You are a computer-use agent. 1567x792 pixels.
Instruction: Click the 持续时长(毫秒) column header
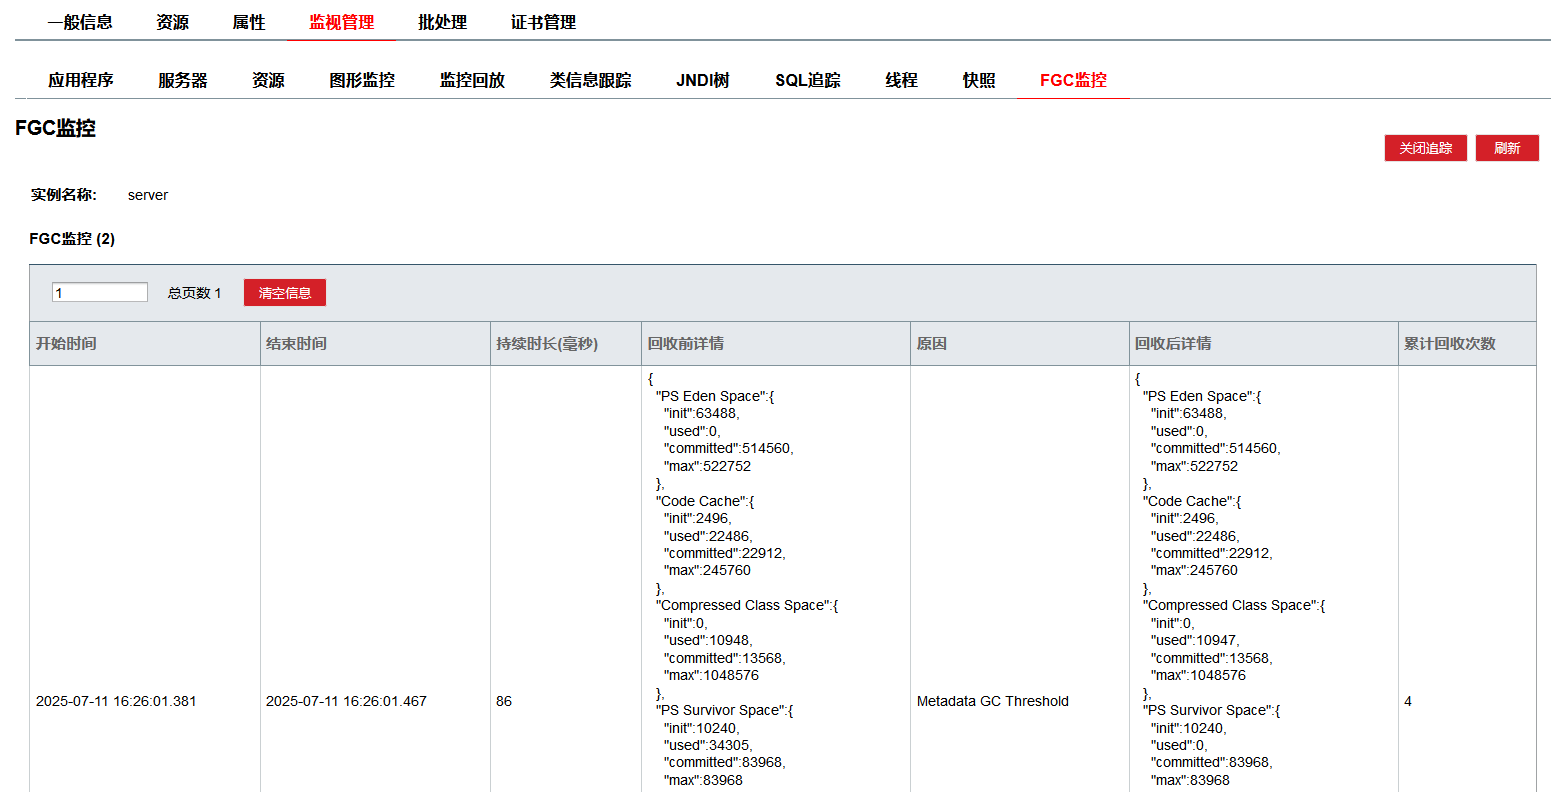click(547, 343)
